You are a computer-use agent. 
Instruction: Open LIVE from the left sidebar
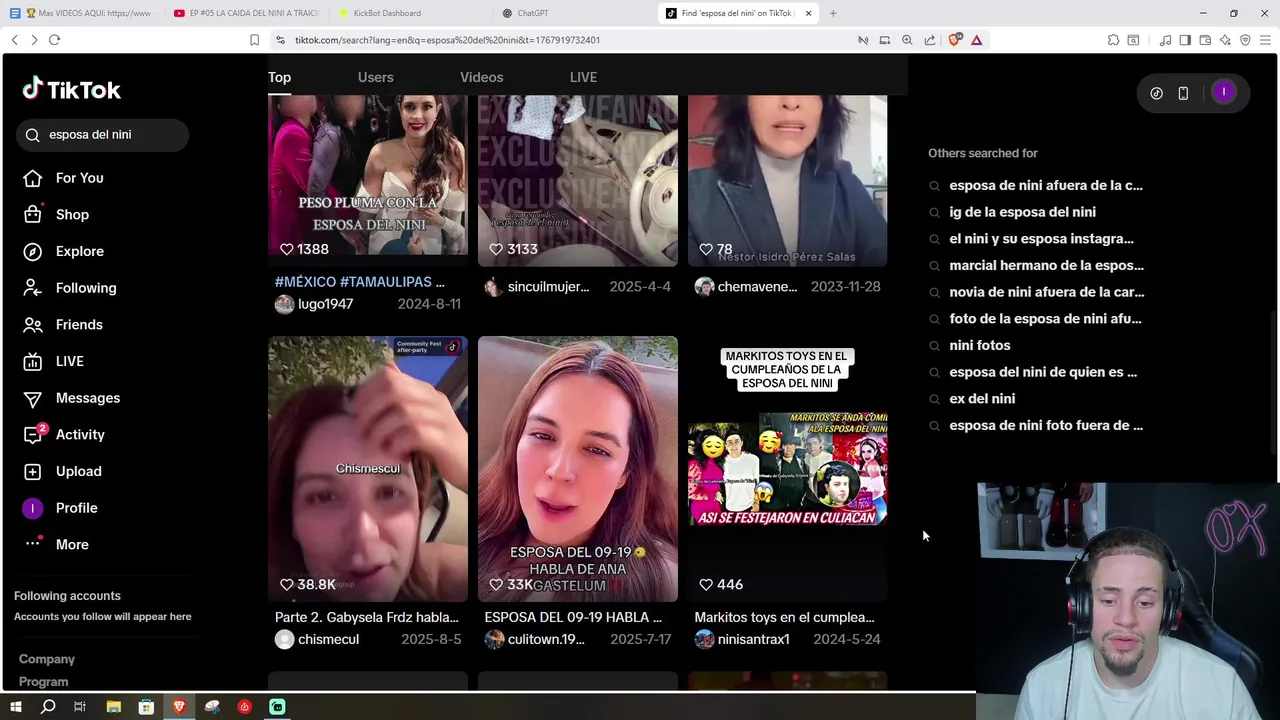point(54,361)
